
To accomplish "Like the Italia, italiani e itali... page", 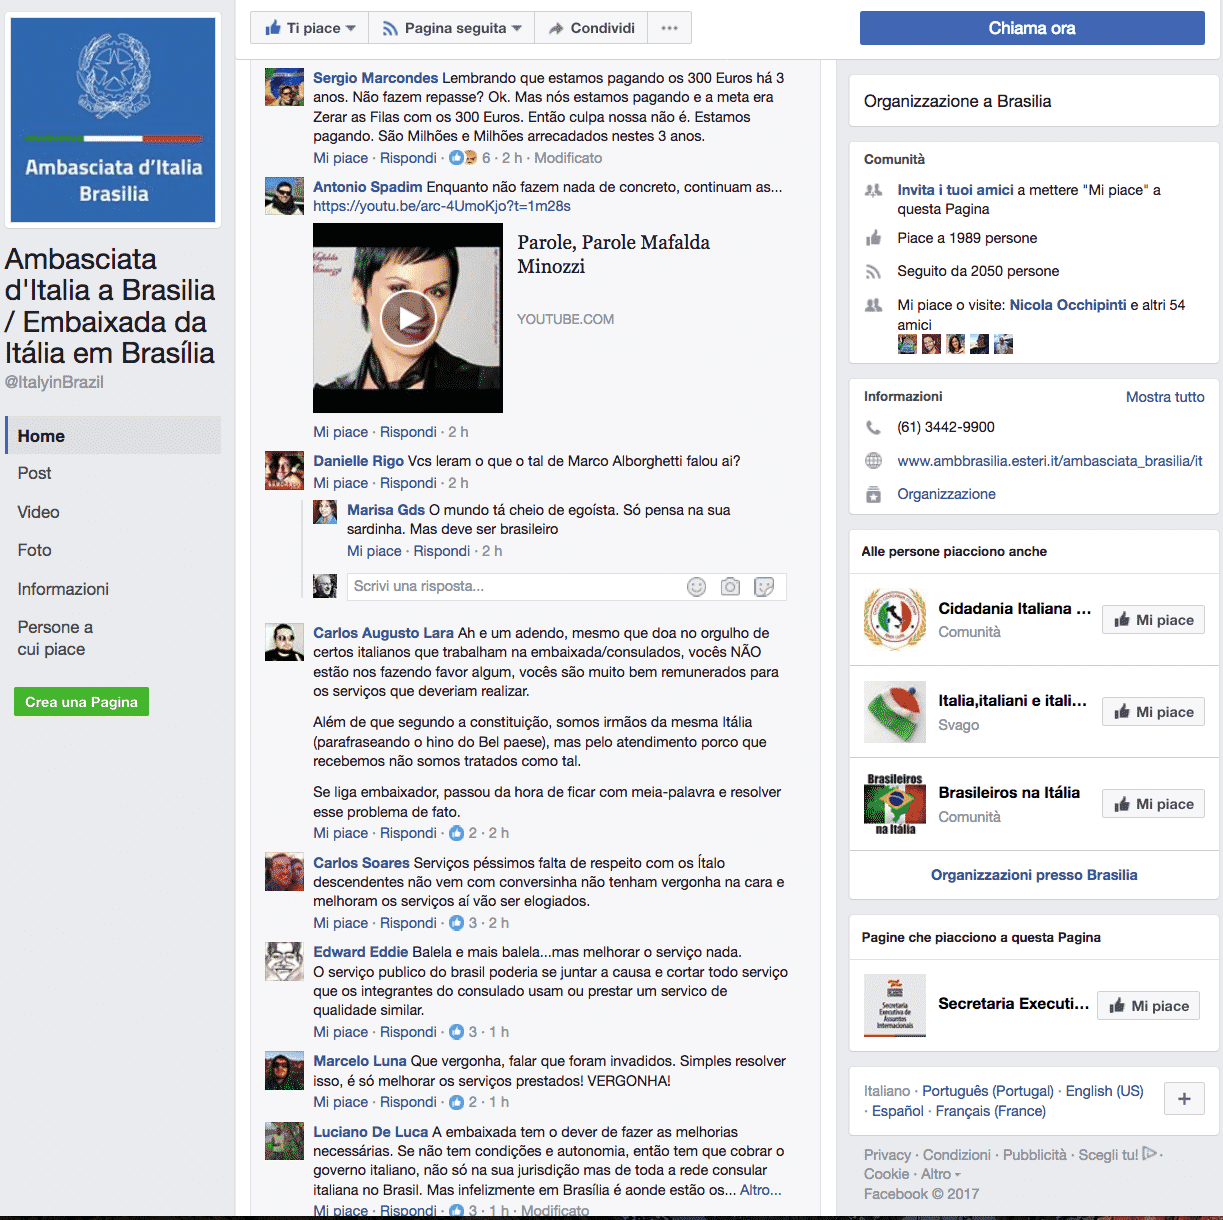I will (x=1154, y=712).
